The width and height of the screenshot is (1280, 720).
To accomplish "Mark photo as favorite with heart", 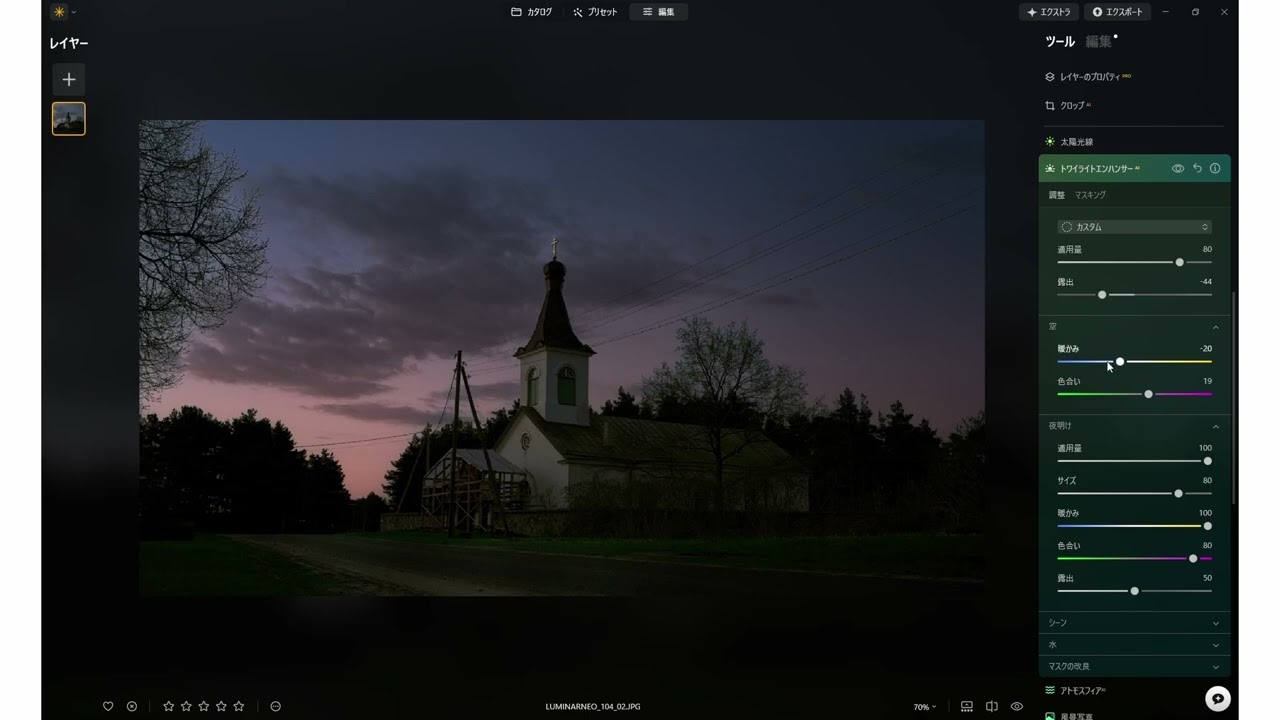I will (x=108, y=706).
